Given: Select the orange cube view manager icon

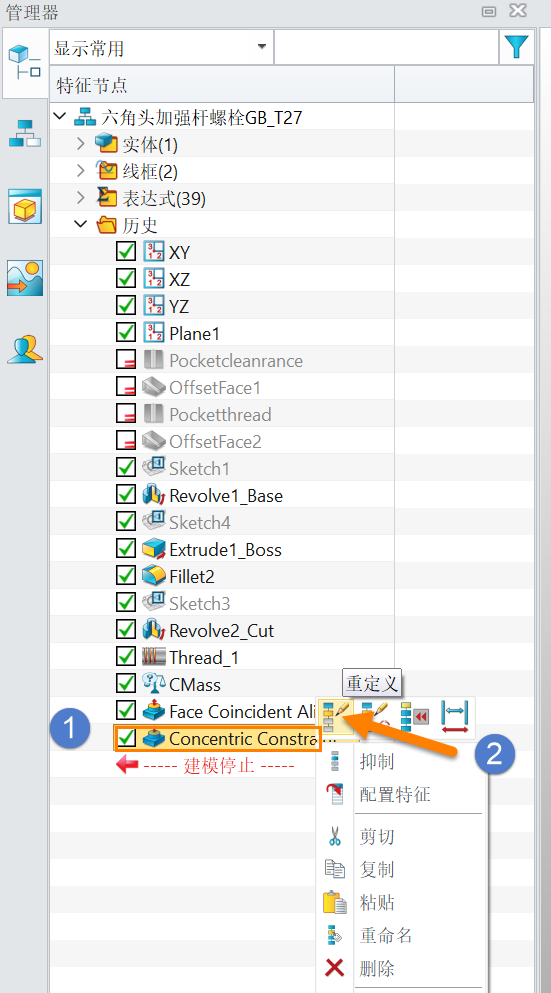Looking at the screenshot, I should click(25, 206).
